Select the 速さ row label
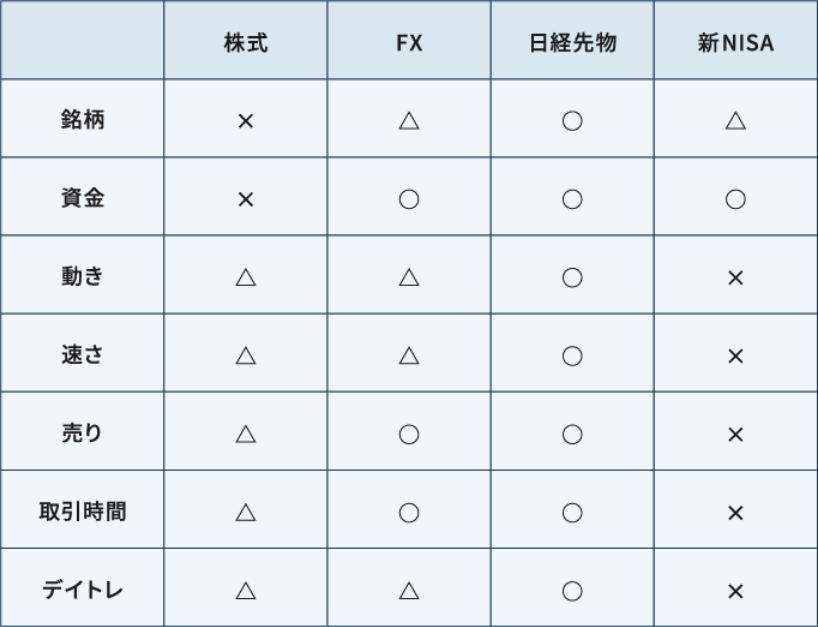 82,355
